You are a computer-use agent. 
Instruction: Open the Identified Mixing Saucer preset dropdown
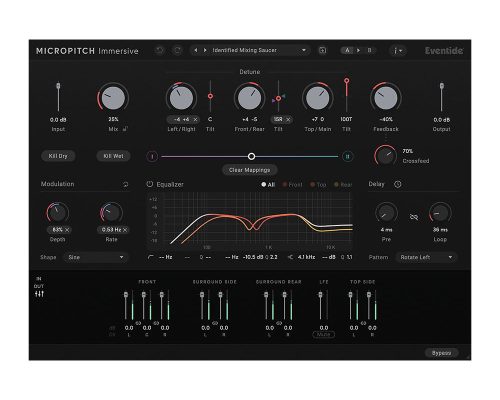click(x=250, y=50)
